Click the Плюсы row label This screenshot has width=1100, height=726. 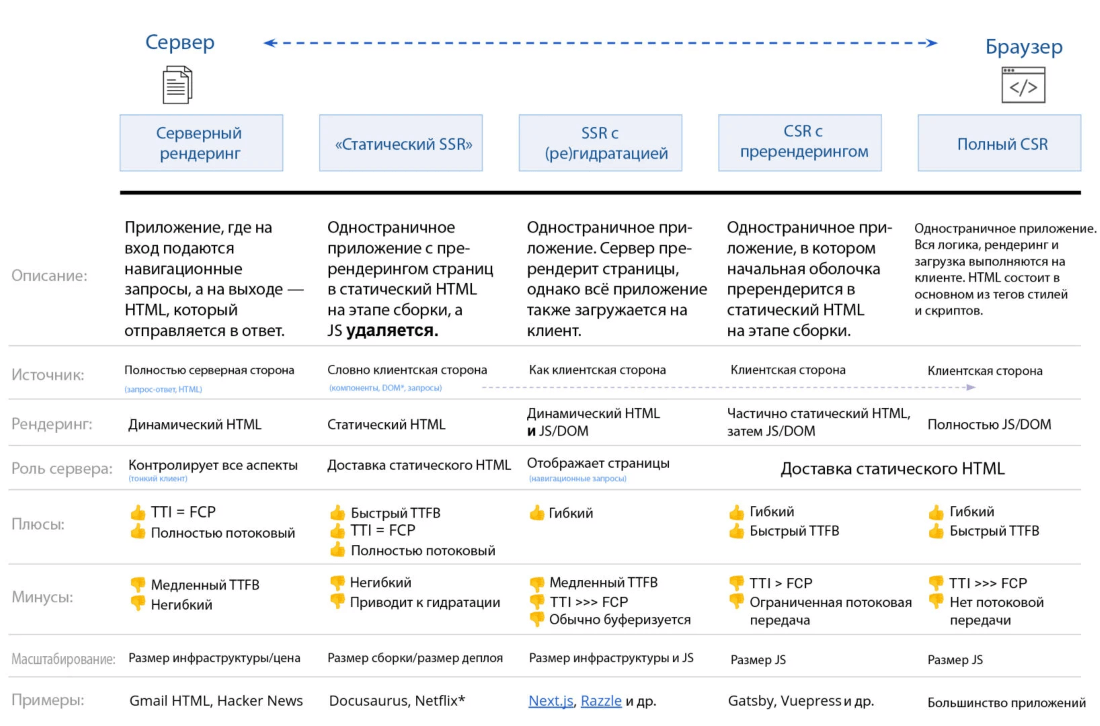click(38, 524)
